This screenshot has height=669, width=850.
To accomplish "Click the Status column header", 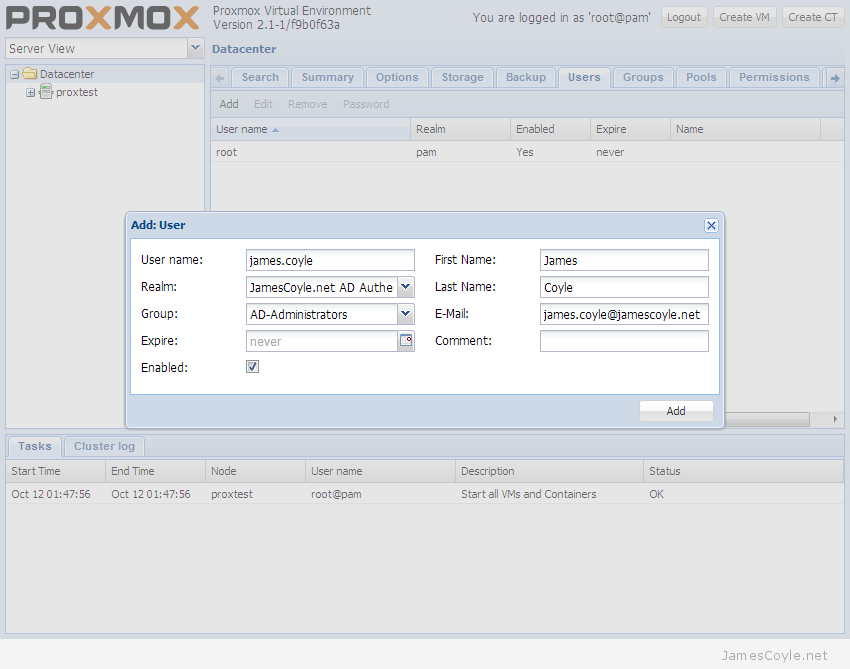I will (743, 471).
